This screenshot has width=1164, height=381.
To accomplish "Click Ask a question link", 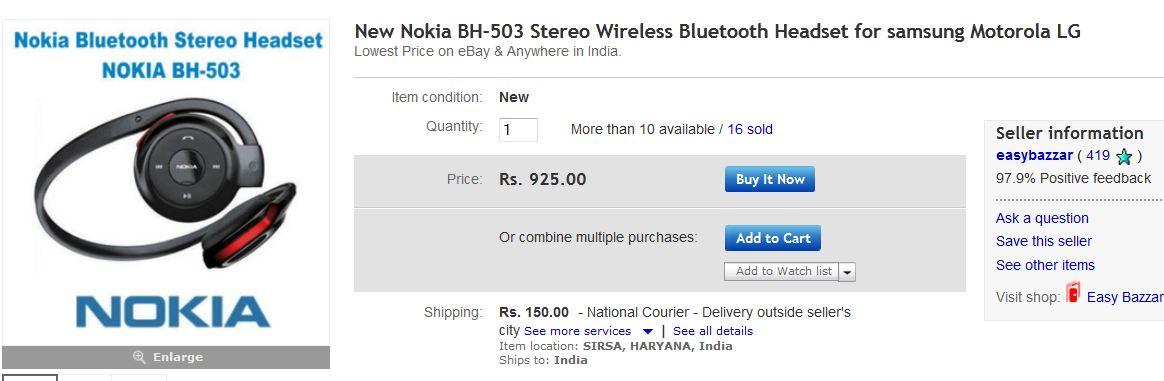I will [1042, 218].
